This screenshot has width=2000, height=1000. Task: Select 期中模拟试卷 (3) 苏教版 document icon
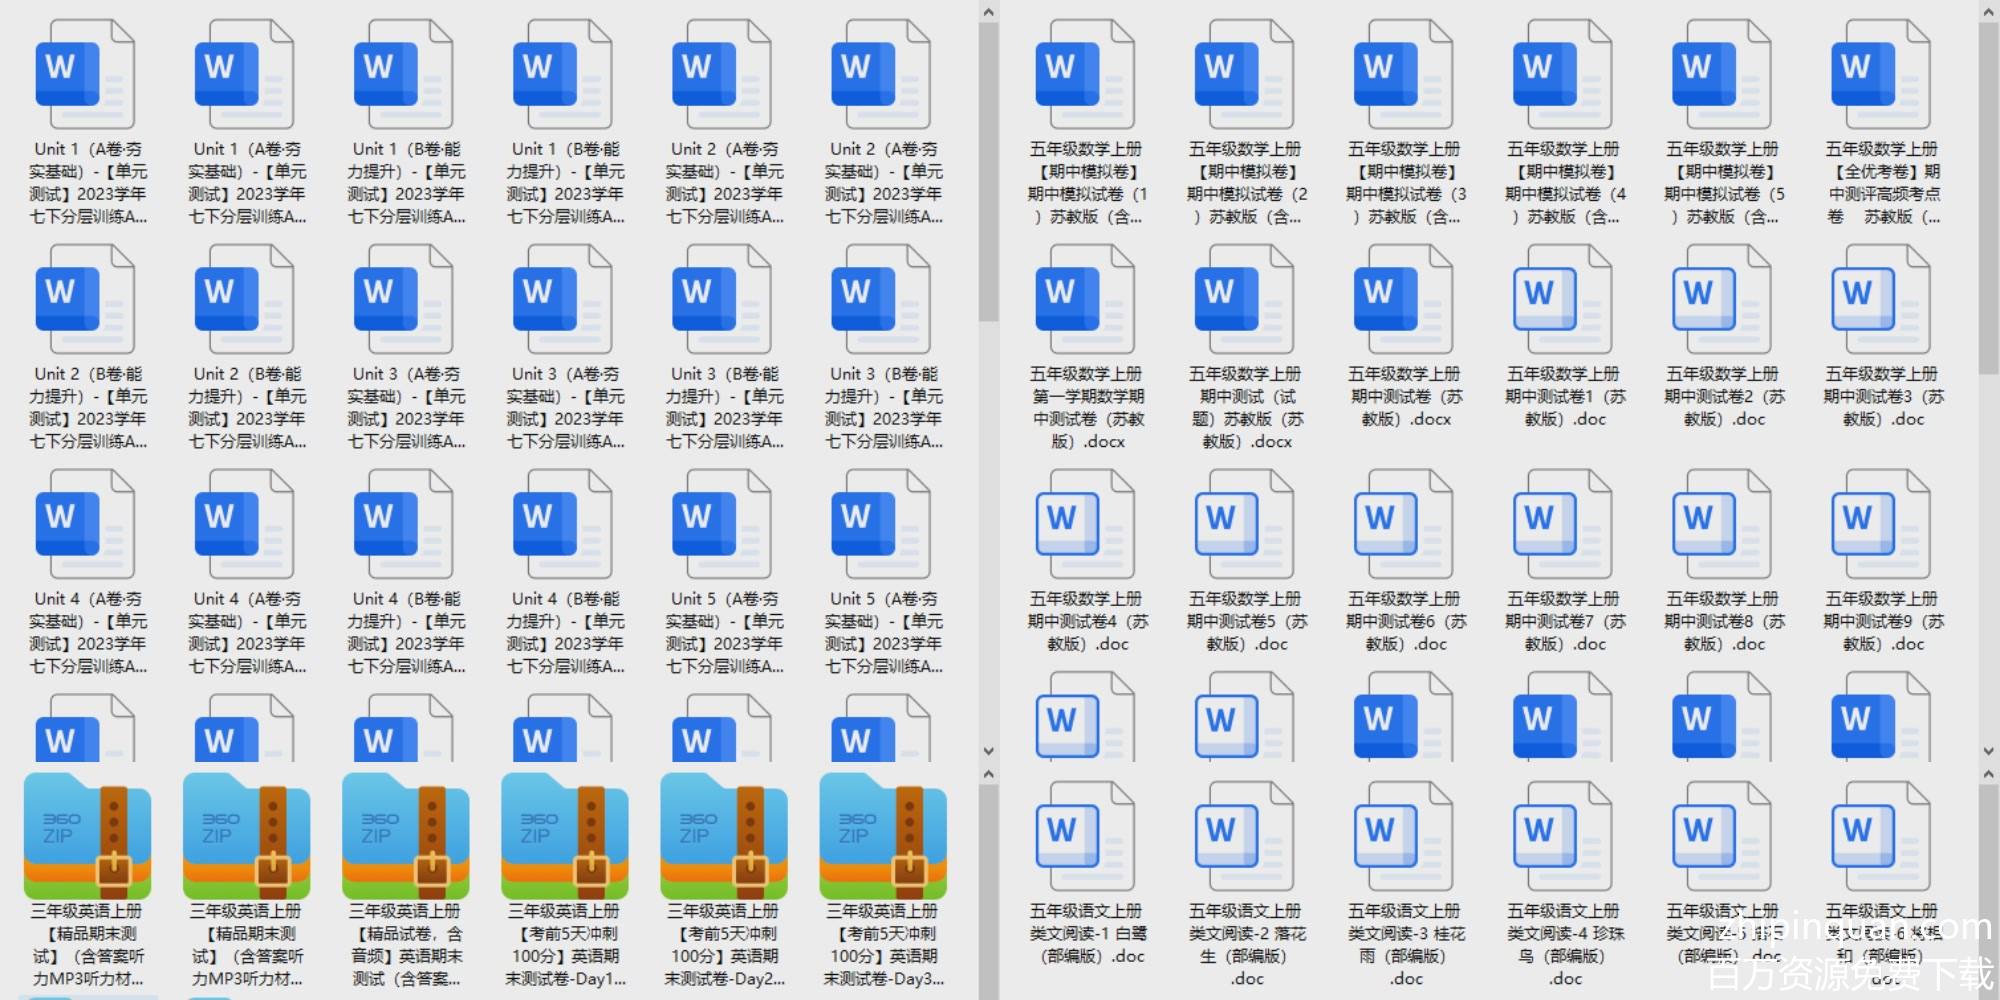1403,75
